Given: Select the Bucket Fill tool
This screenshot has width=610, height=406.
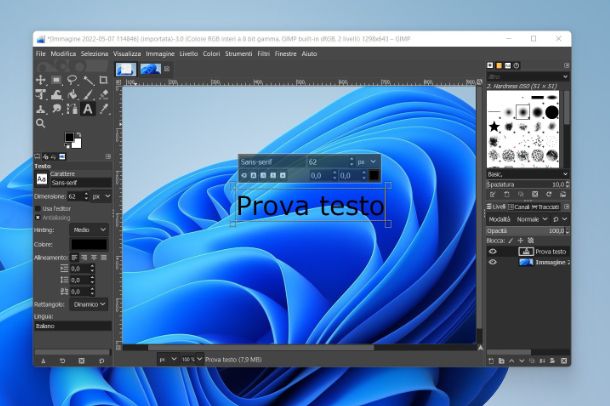Looking at the screenshot, I should pos(72,94).
